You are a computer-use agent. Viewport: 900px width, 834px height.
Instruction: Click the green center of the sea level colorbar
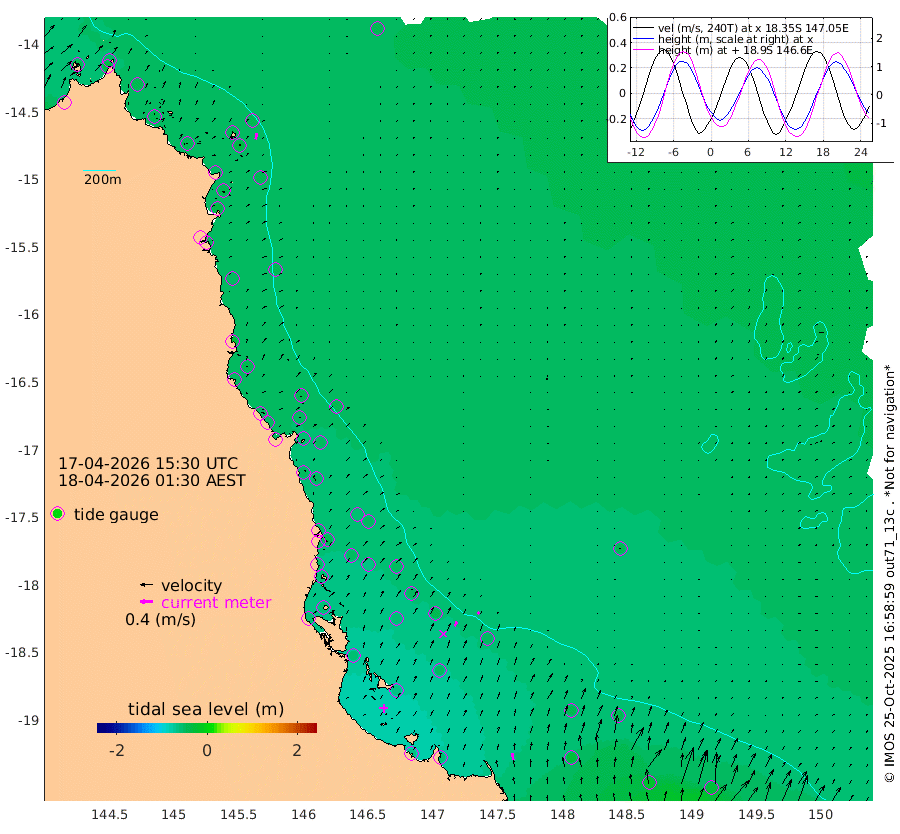coord(207,728)
